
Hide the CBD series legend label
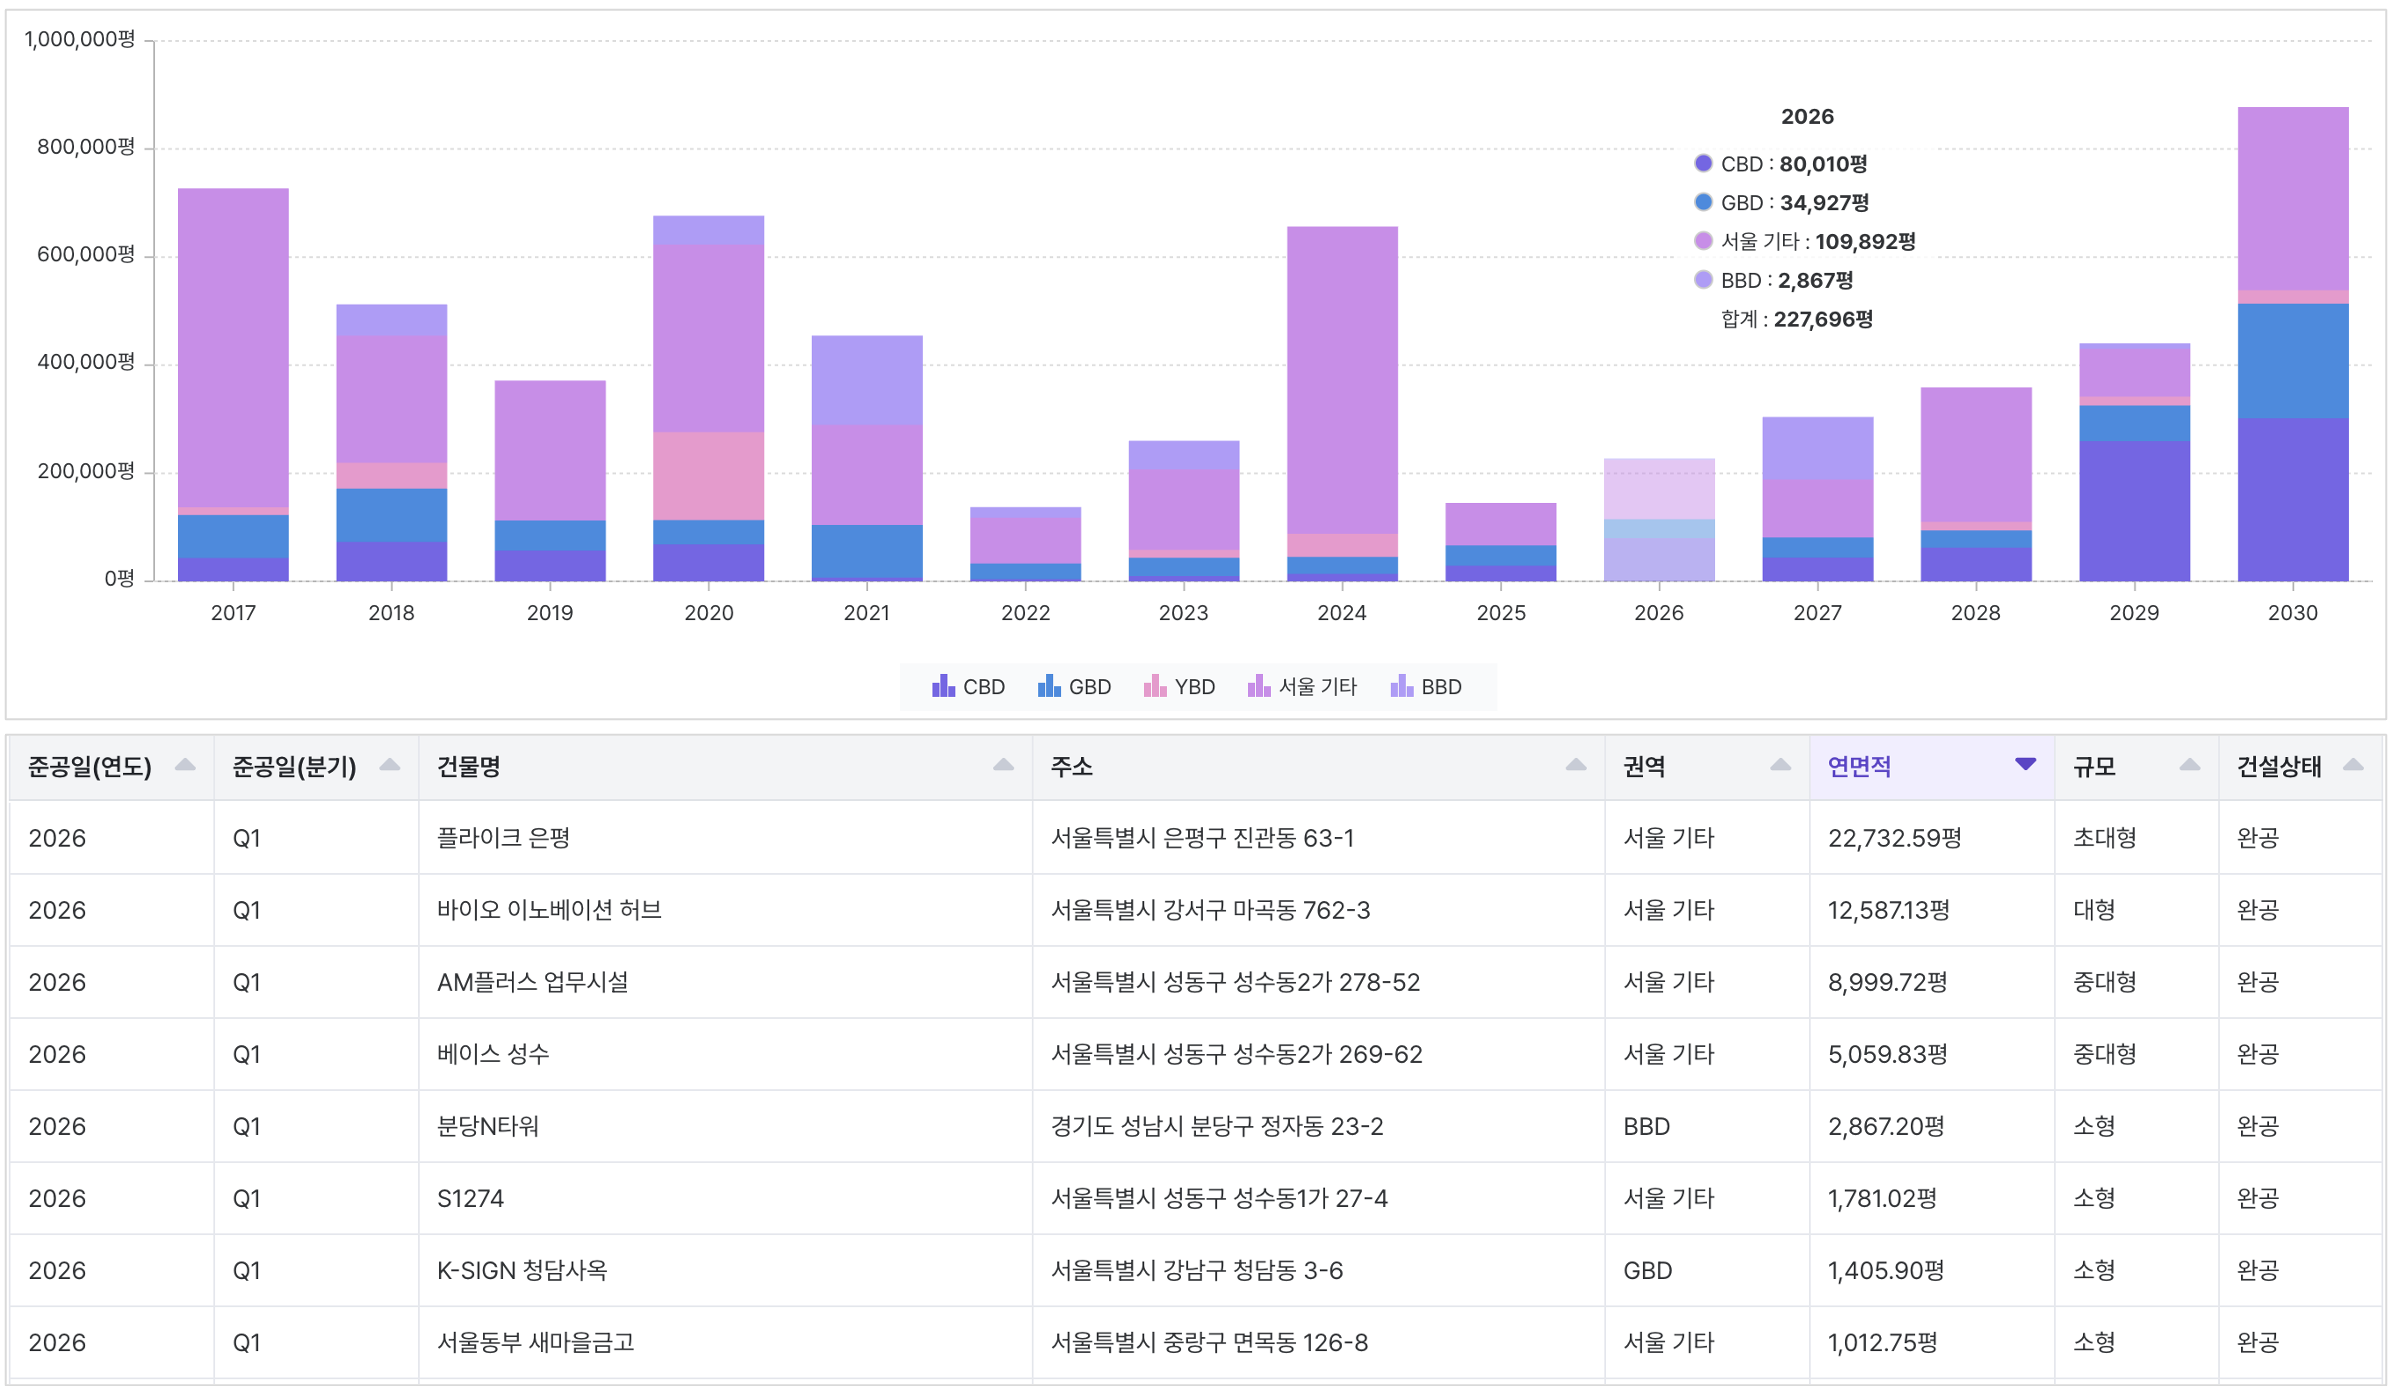(983, 687)
